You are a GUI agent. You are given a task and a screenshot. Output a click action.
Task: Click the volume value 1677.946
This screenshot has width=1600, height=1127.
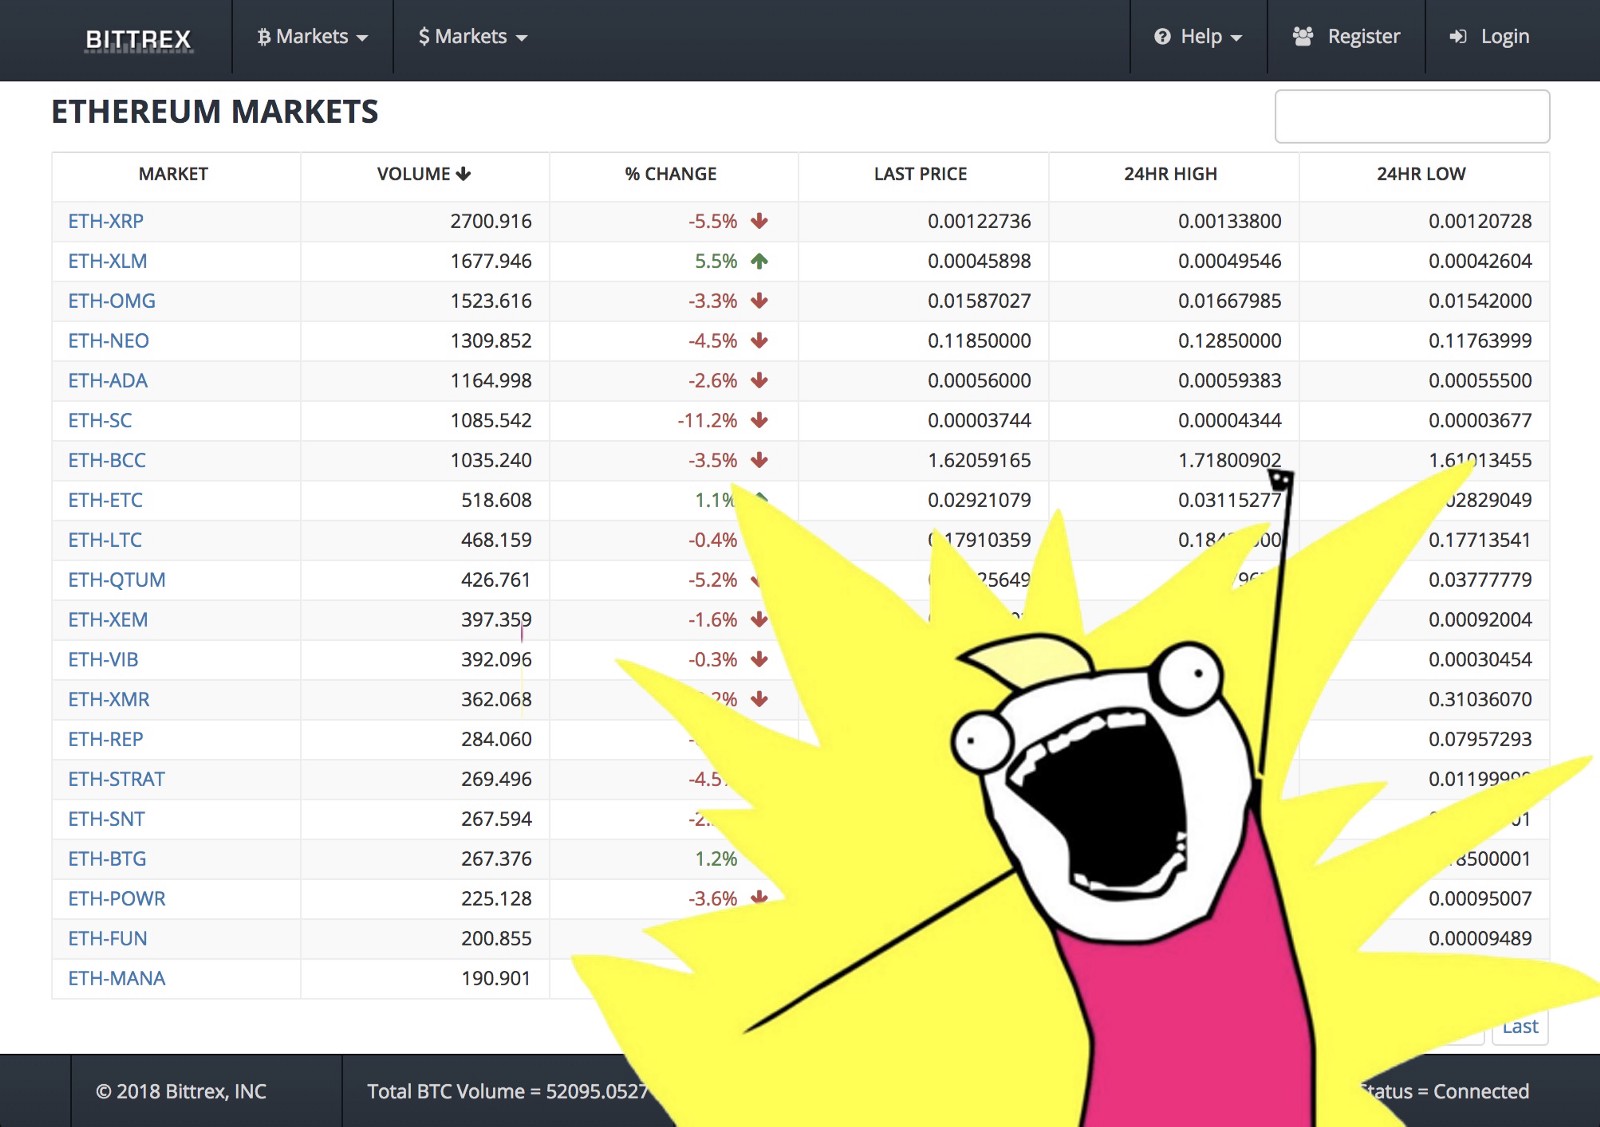click(491, 261)
